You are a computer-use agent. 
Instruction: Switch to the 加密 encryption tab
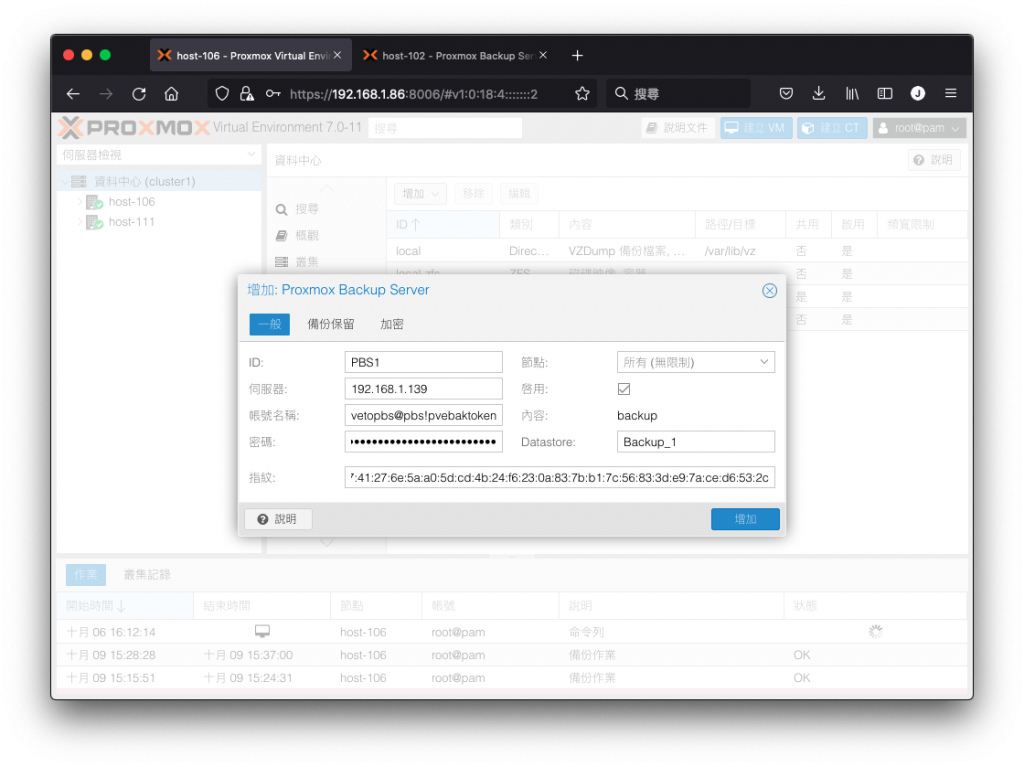pos(391,324)
